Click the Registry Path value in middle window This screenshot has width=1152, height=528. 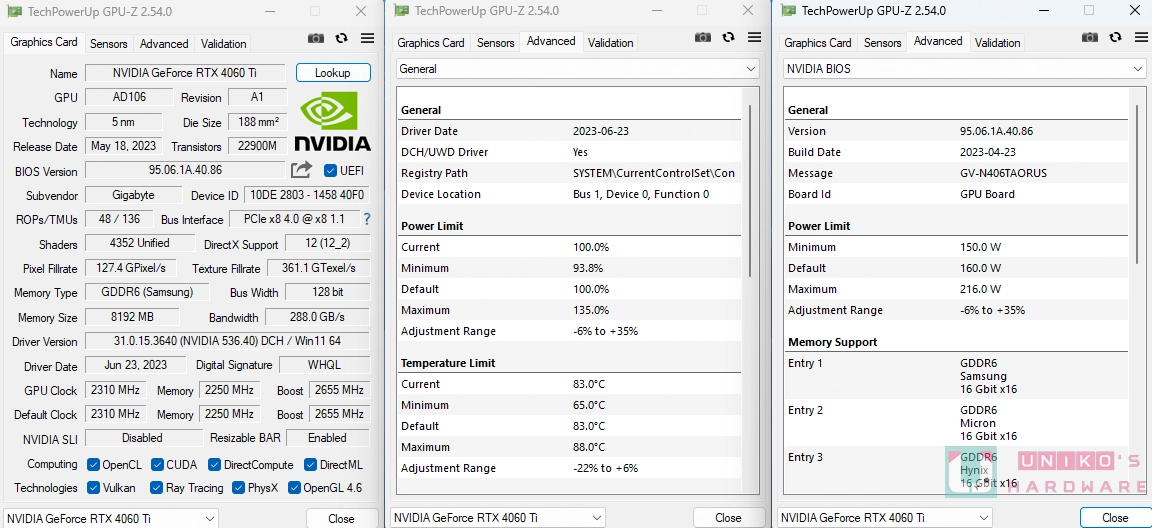[654, 173]
